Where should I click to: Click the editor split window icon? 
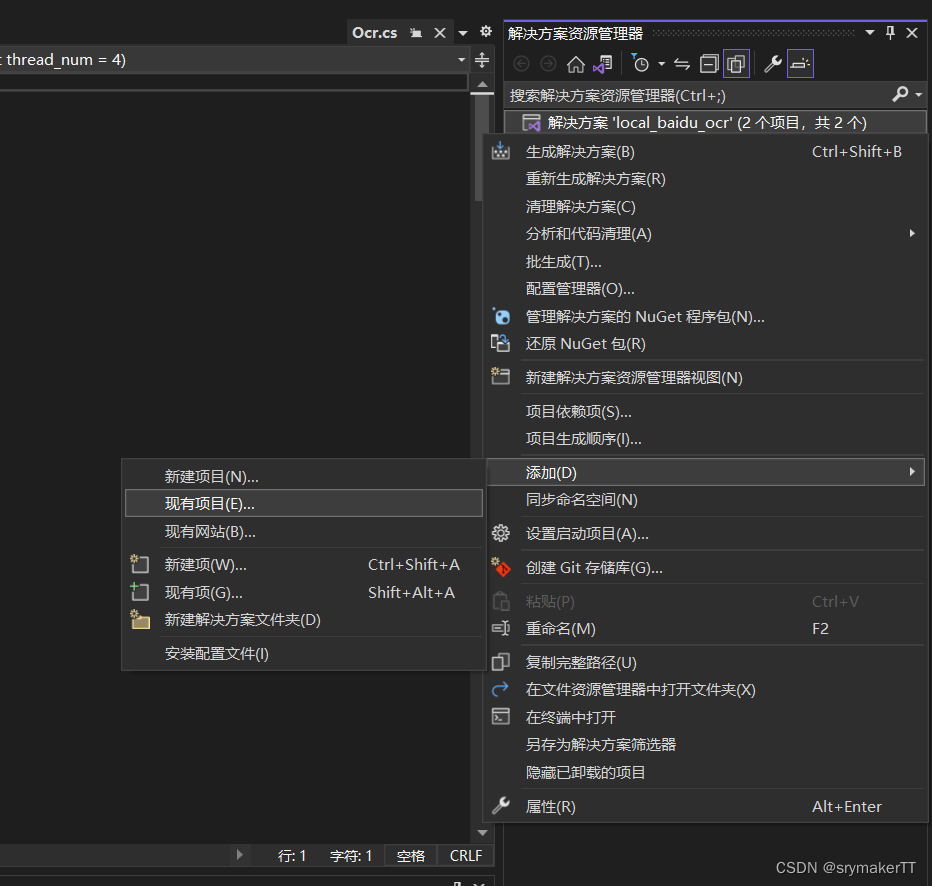[x=482, y=59]
